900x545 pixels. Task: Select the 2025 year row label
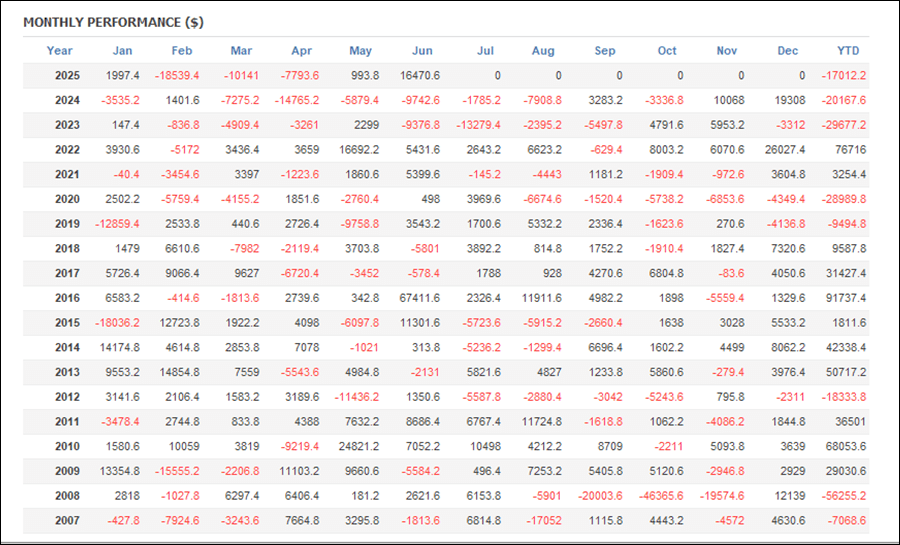(x=67, y=76)
